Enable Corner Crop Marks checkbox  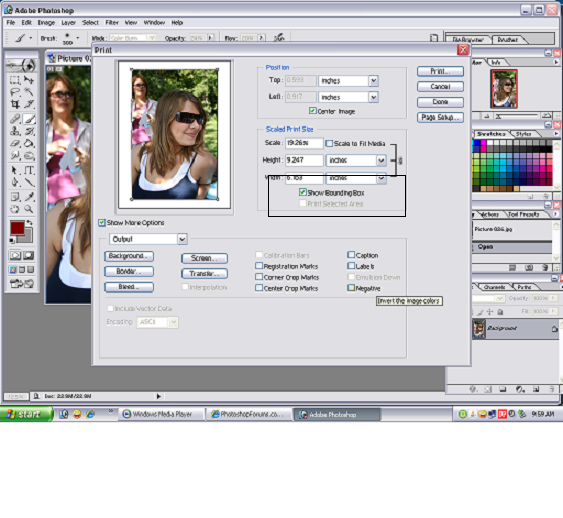[259, 277]
